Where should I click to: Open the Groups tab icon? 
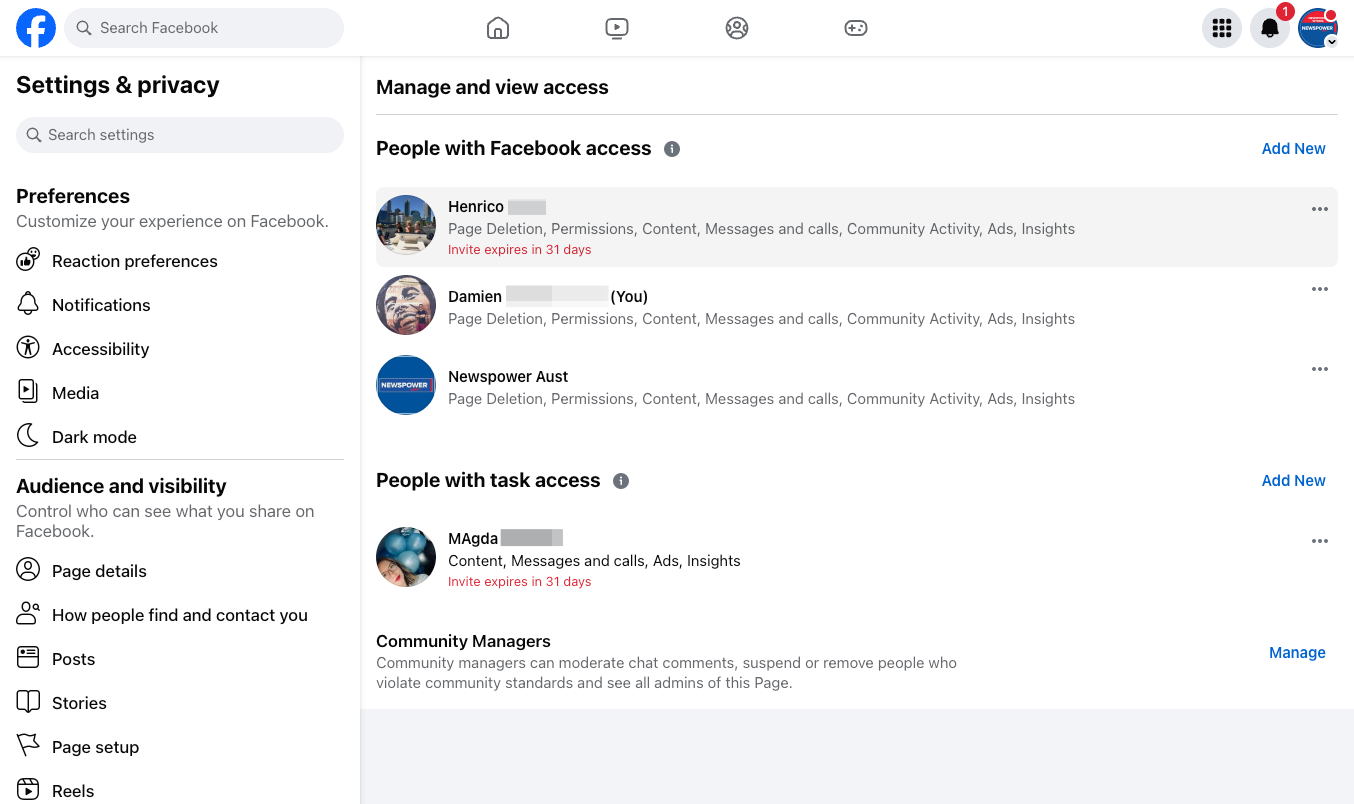tap(737, 28)
